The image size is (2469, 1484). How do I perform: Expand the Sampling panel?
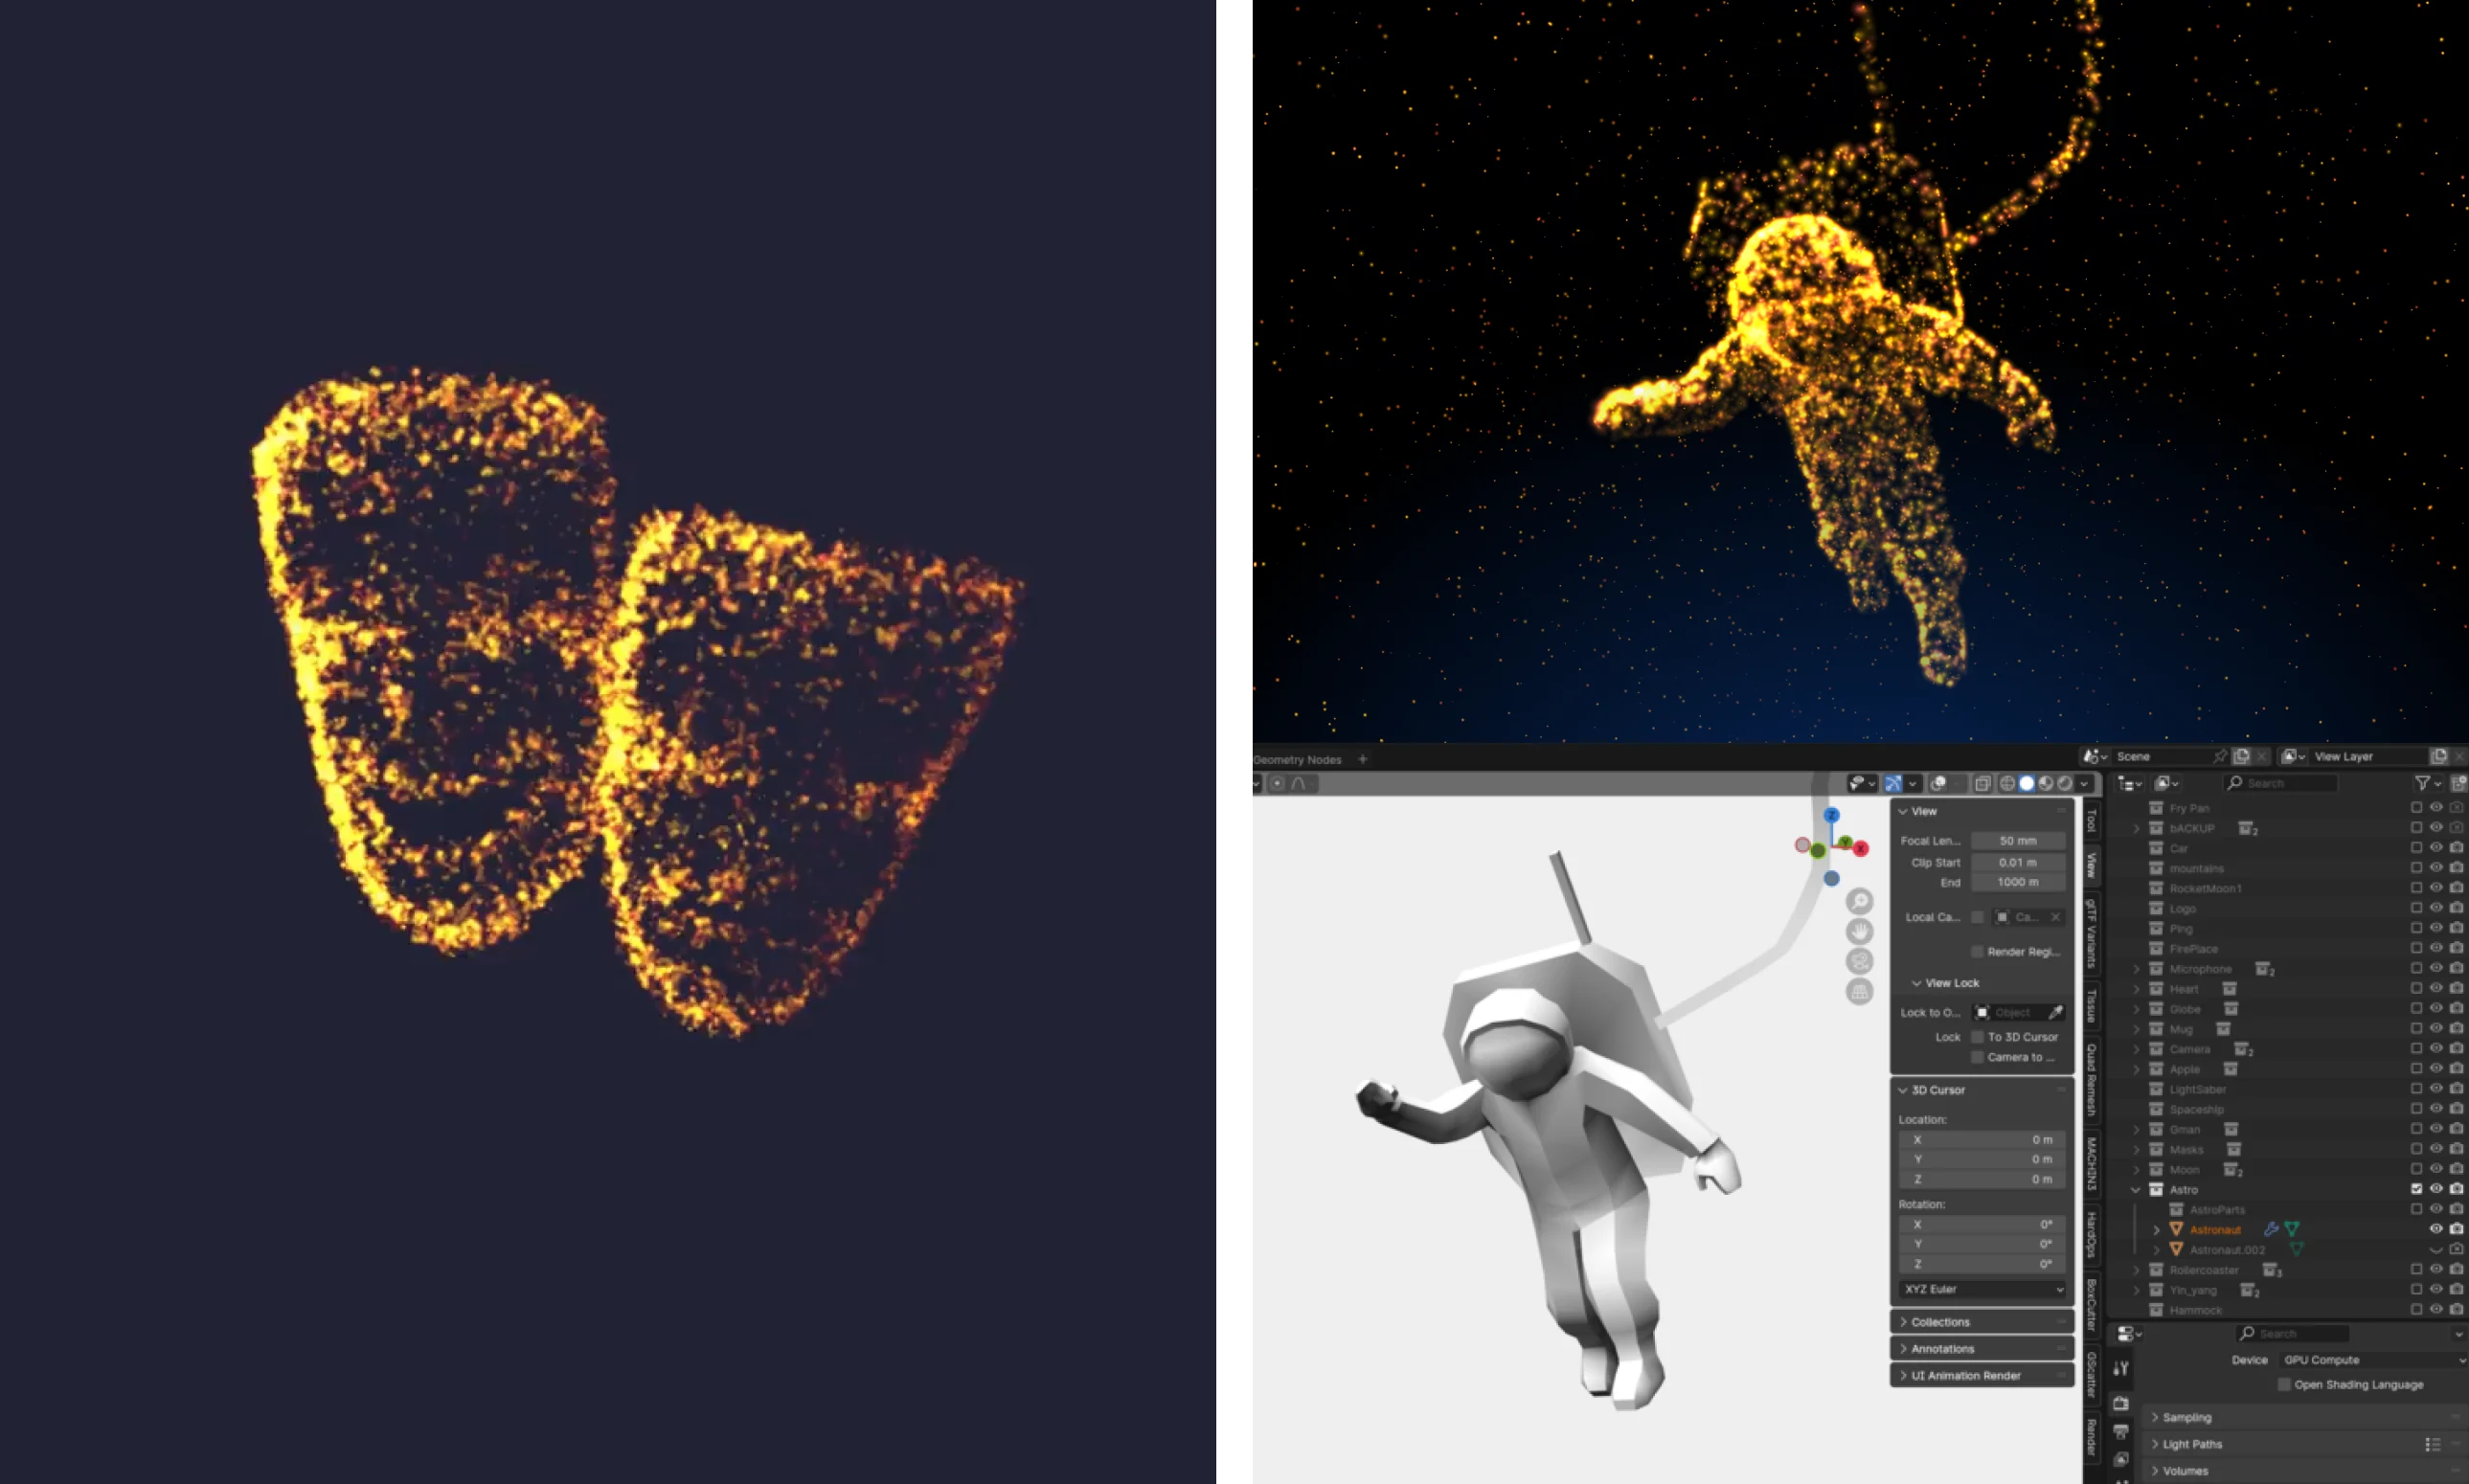click(2186, 1417)
